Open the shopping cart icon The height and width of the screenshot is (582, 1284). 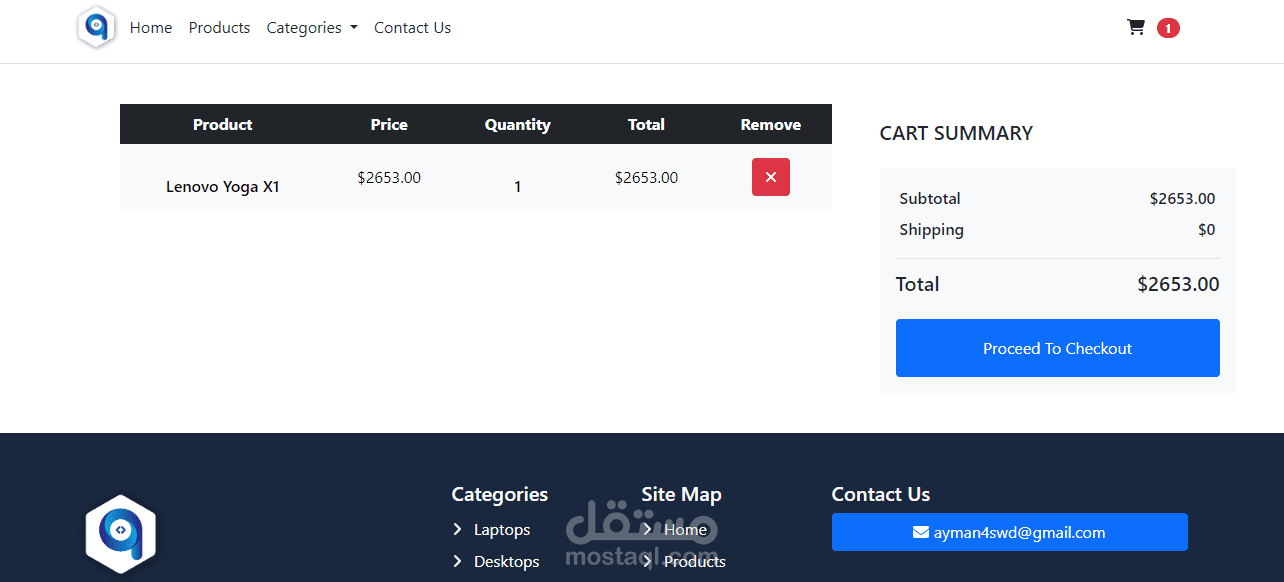click(x=1136, y=27)
